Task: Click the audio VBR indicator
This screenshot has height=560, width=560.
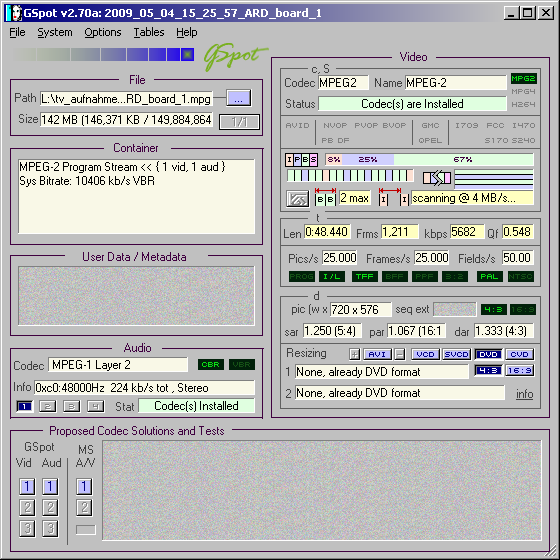Action: (242, 365)
